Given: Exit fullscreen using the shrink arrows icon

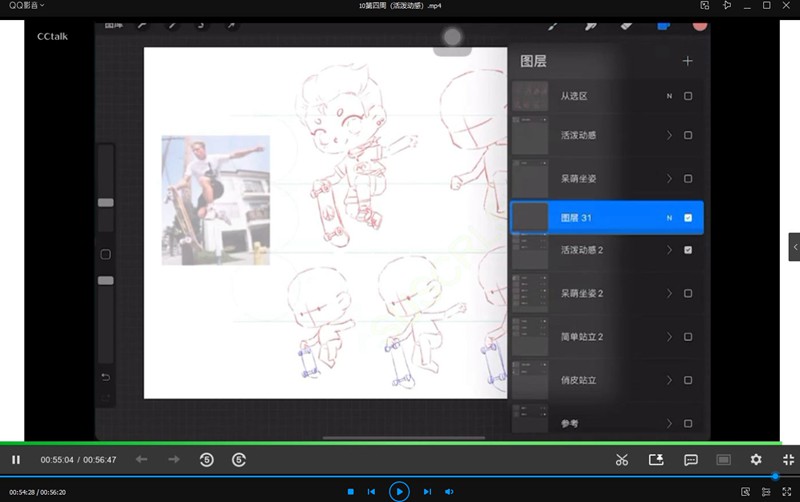Looking at the screenshot, I should tap(788, 460).
